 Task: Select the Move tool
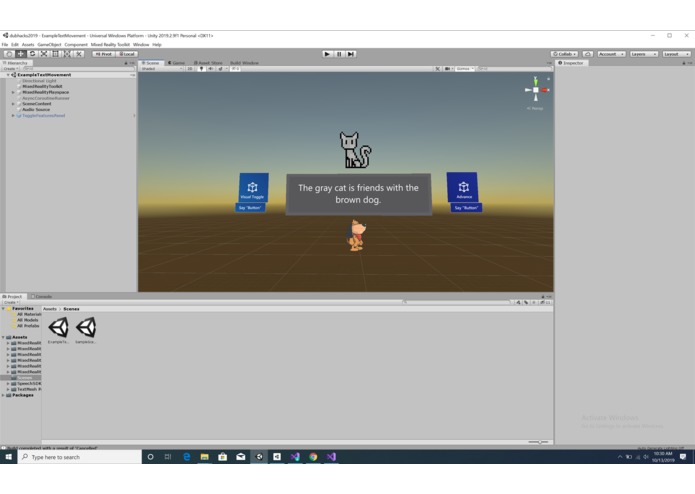click(20, 54)
